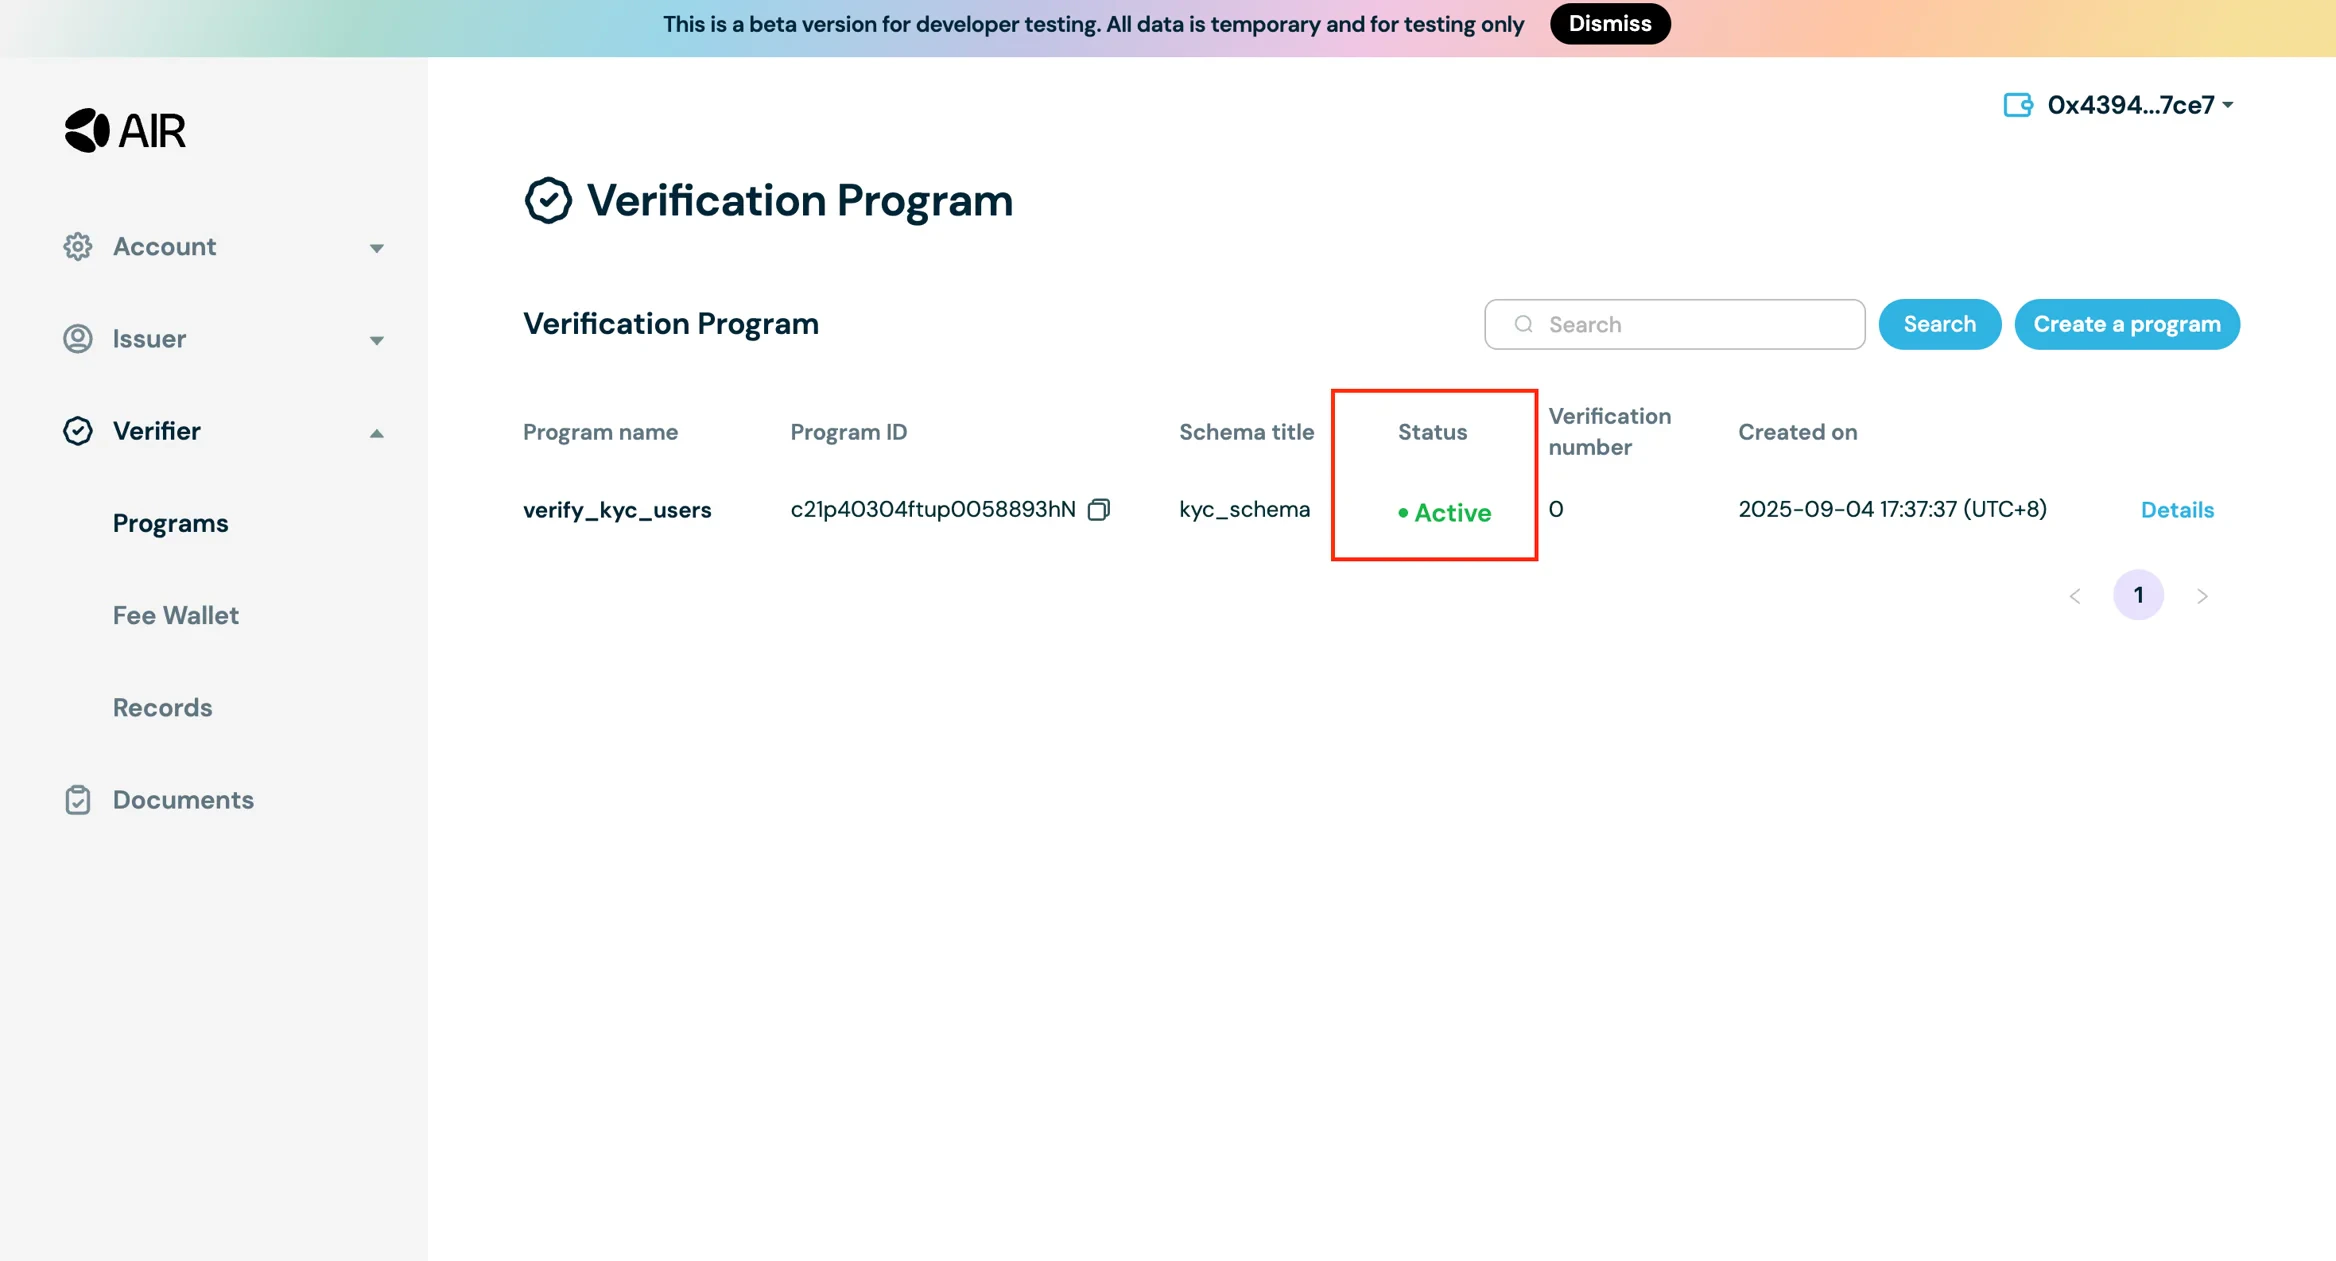Expand the Issuer section
The height and width of the screenshot is (1261, 2336).
click(377, 340)
